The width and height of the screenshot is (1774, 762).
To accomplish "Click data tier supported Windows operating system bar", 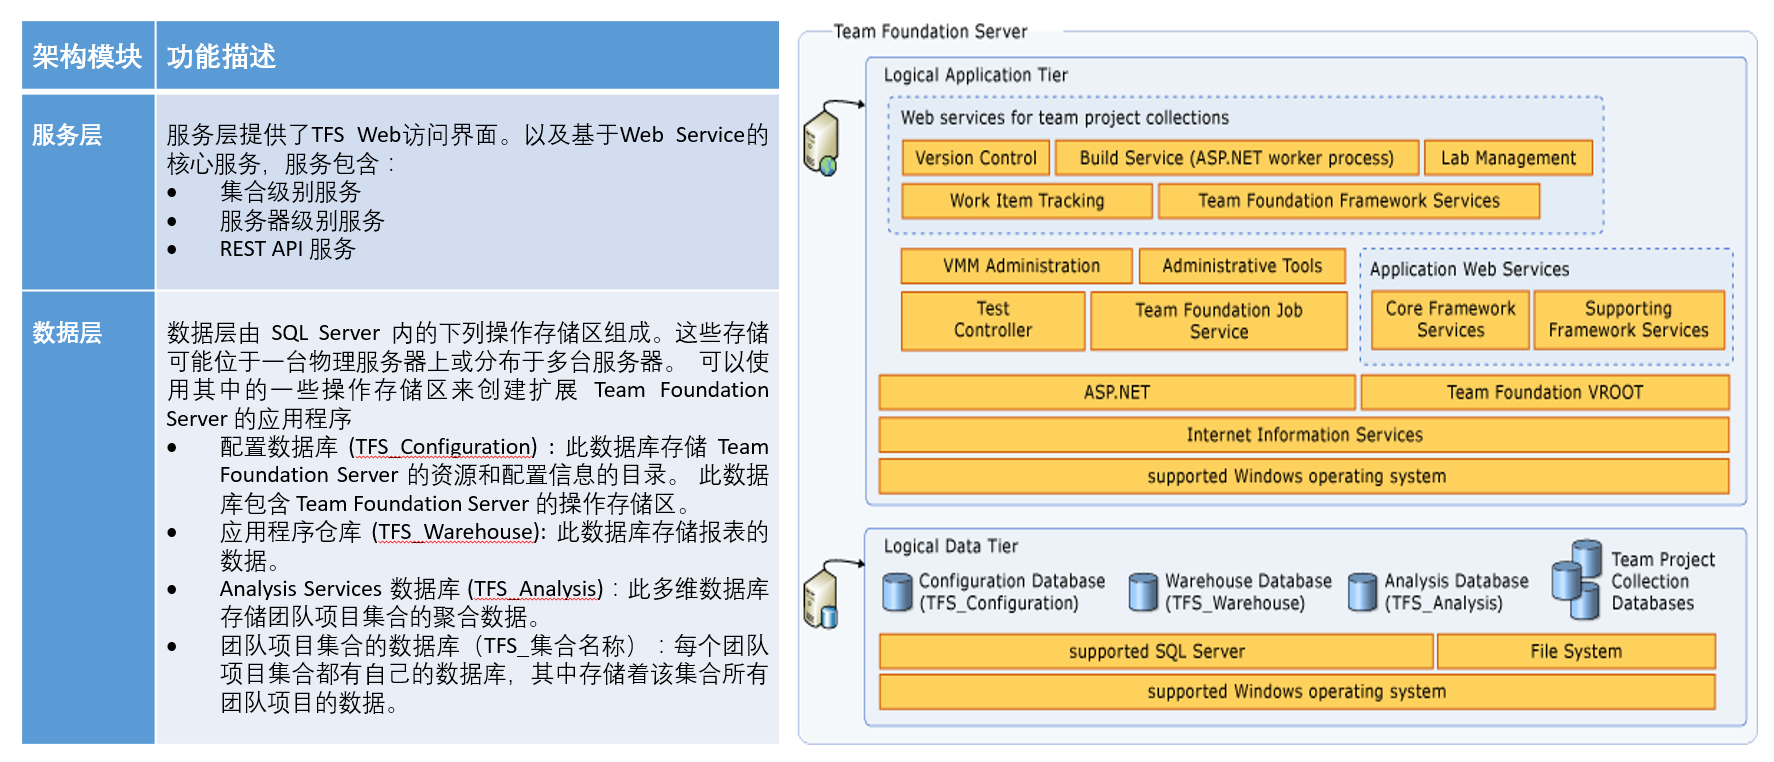I will (1297, 692).
